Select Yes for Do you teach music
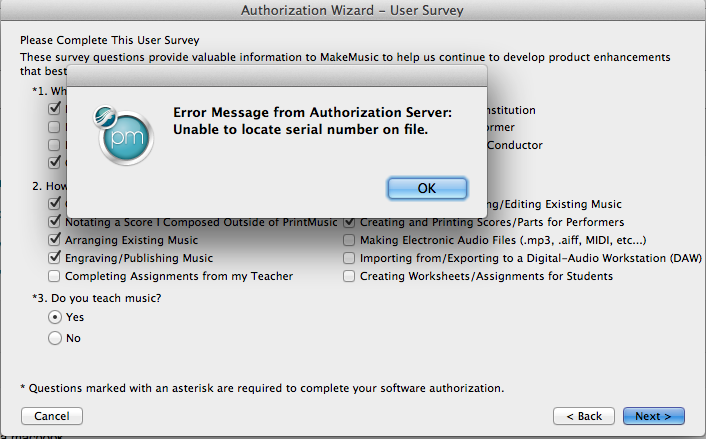Image resolution: width=706 pixels, height=439 pixels. click(55, 317)
